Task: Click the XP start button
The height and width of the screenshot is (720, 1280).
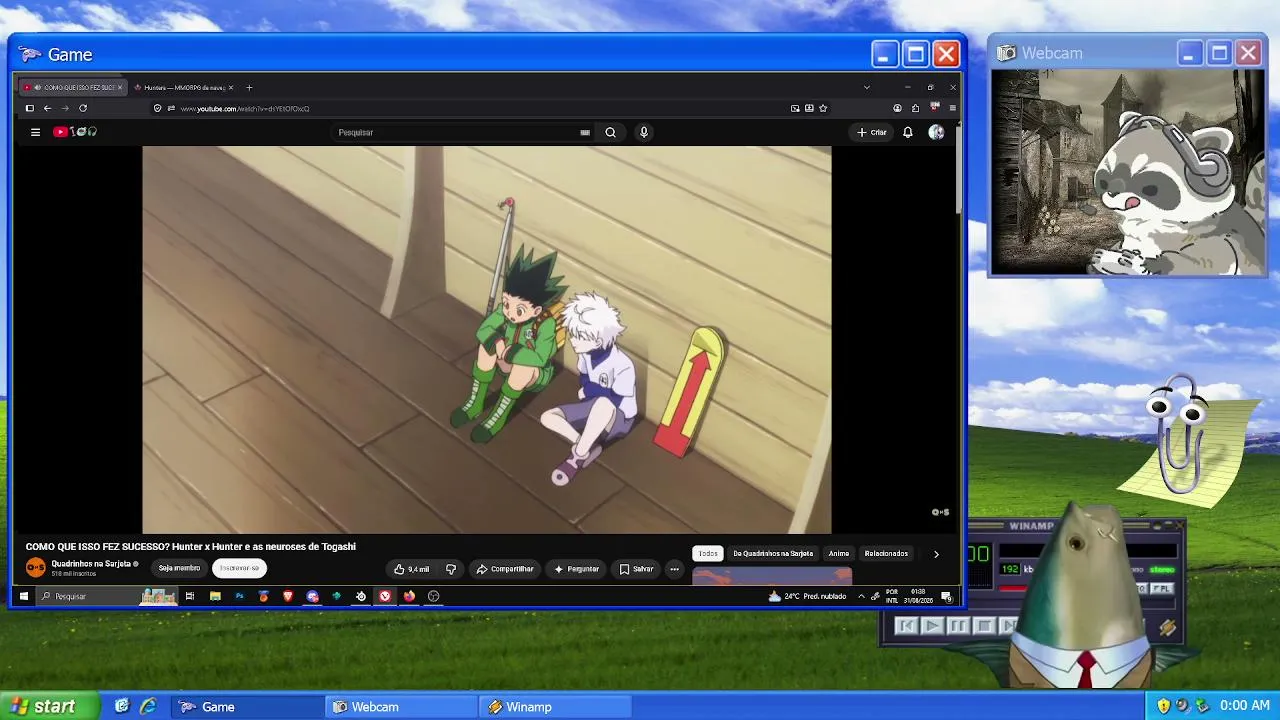Action: pyautogui.click(x=50, y=706)
